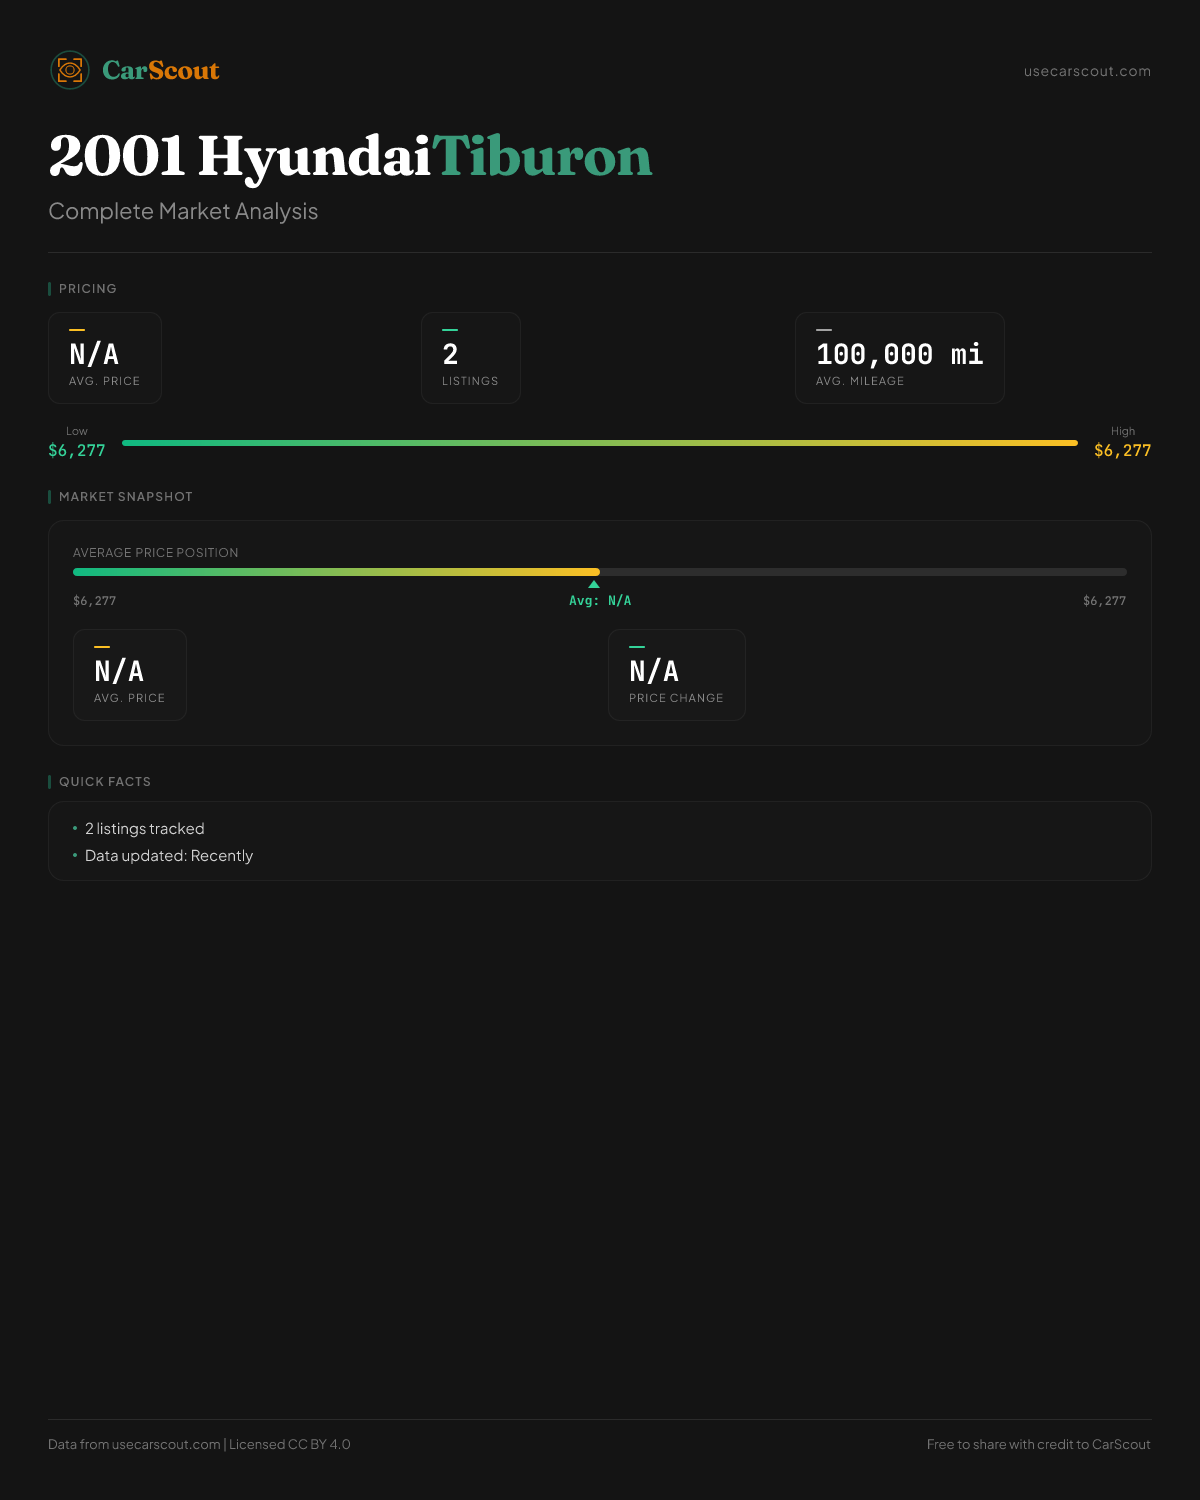Click the PRICING section heading

[88, 288]
